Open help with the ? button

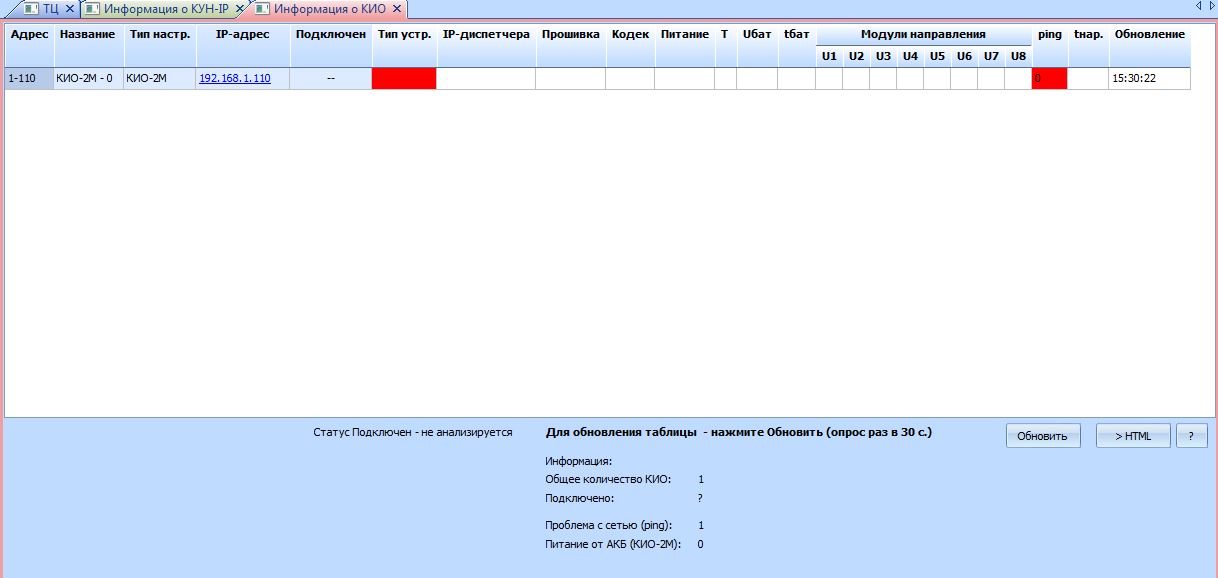click(1191, 436)
